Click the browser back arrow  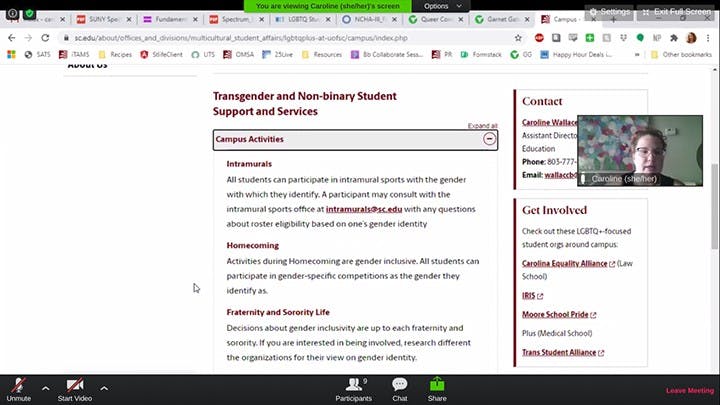(11, 37)
